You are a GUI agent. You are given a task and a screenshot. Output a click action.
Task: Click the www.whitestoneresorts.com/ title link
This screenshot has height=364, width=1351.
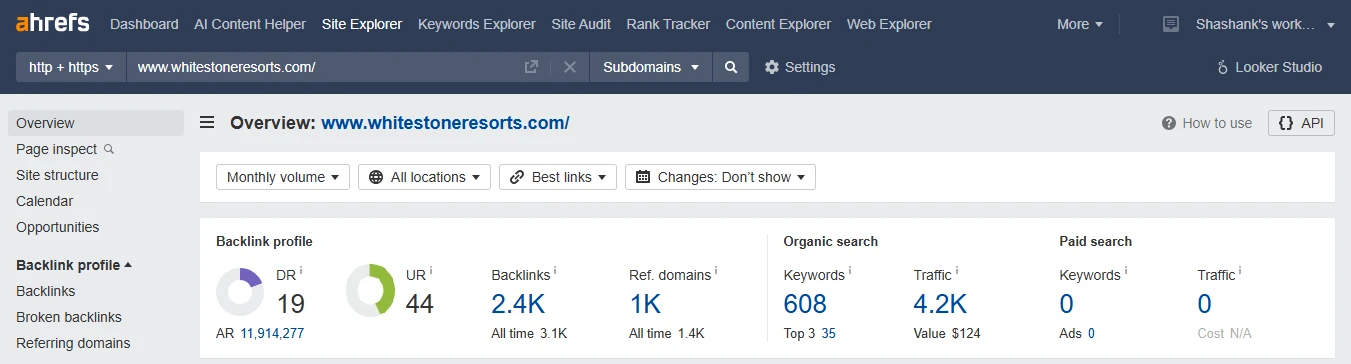[445, 123]
